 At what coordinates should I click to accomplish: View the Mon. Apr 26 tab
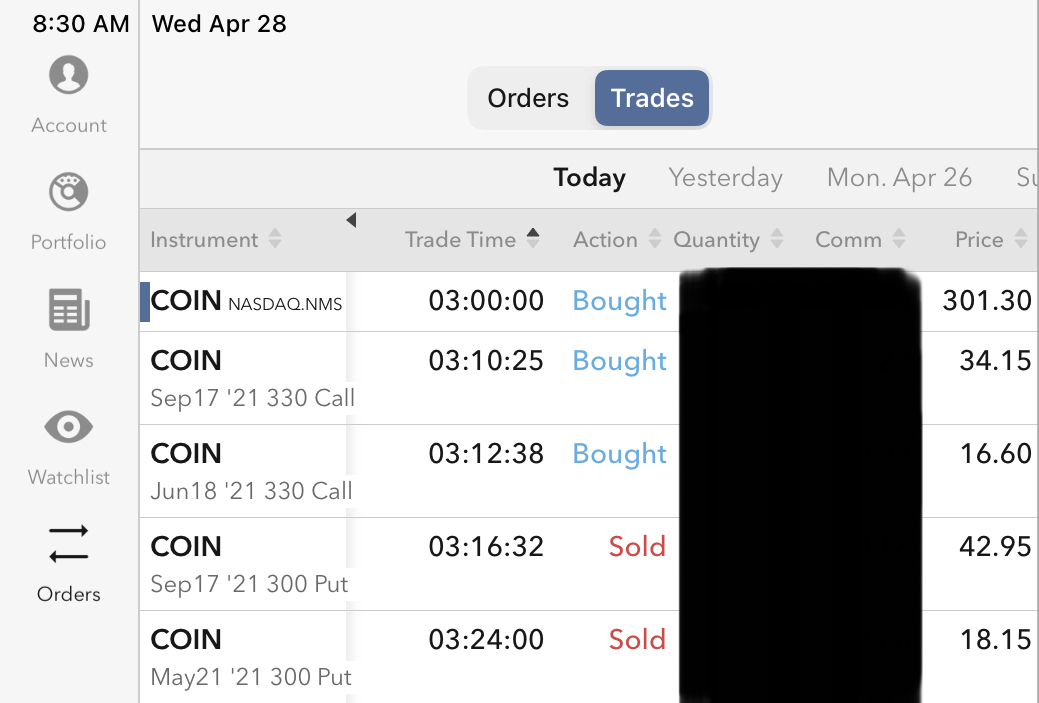click(899, 178)
